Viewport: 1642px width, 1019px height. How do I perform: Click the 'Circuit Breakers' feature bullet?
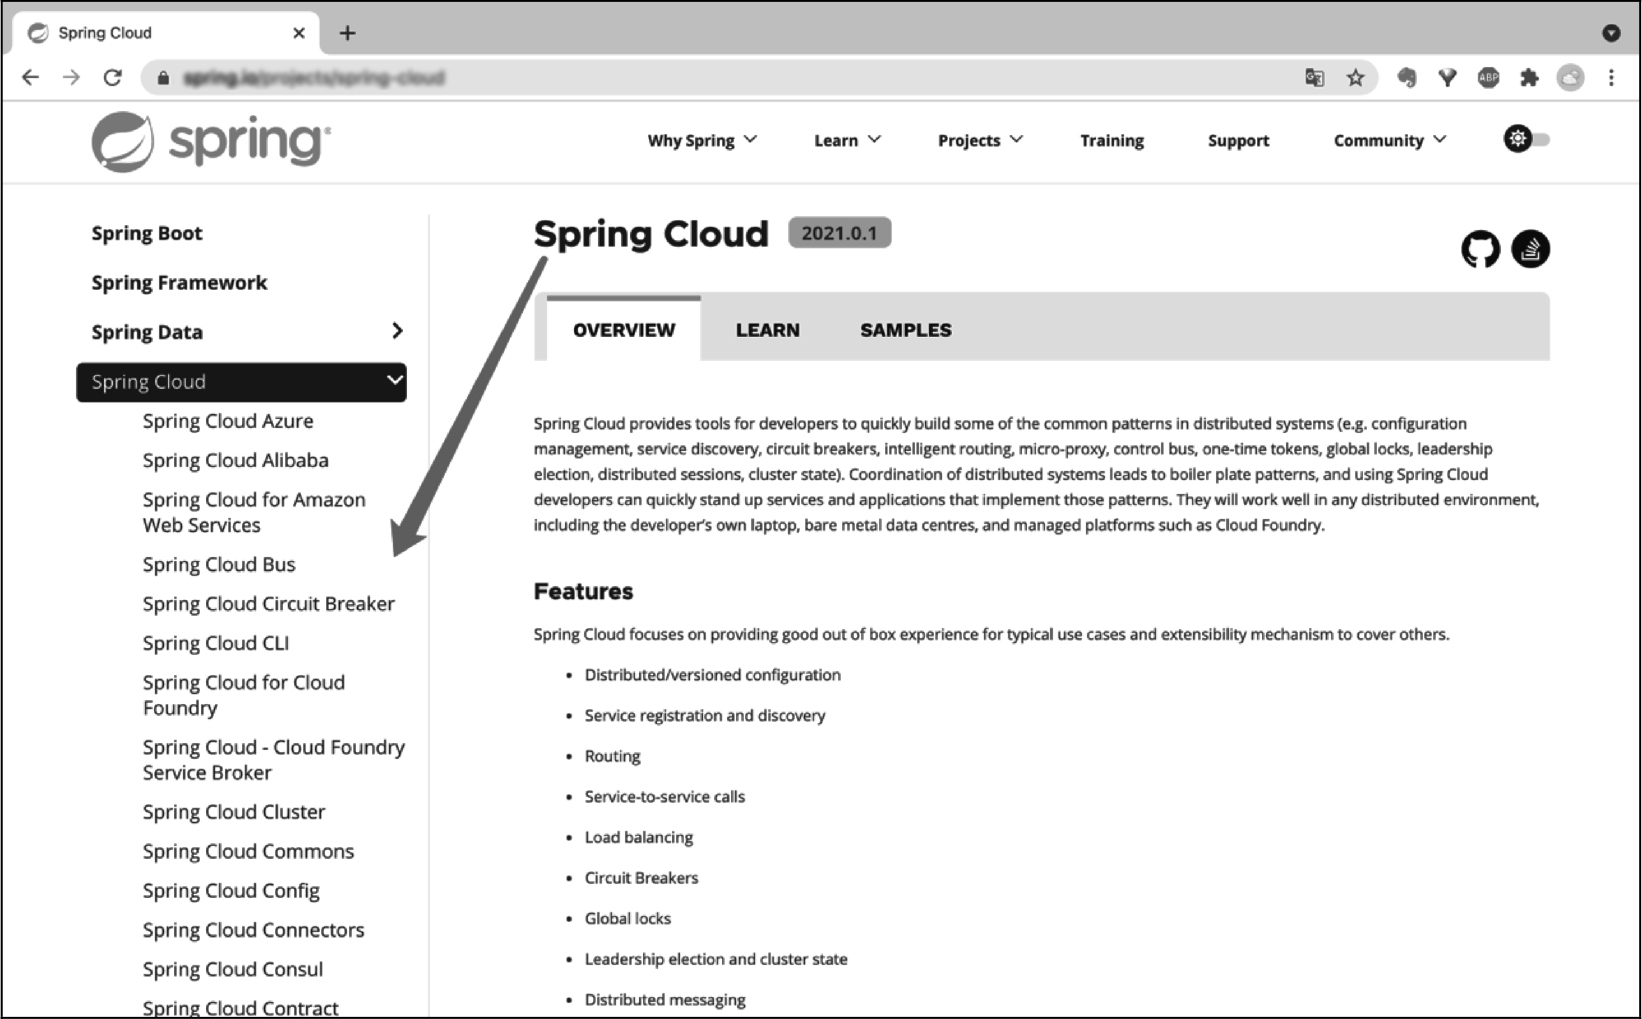[x=641, y=878]
